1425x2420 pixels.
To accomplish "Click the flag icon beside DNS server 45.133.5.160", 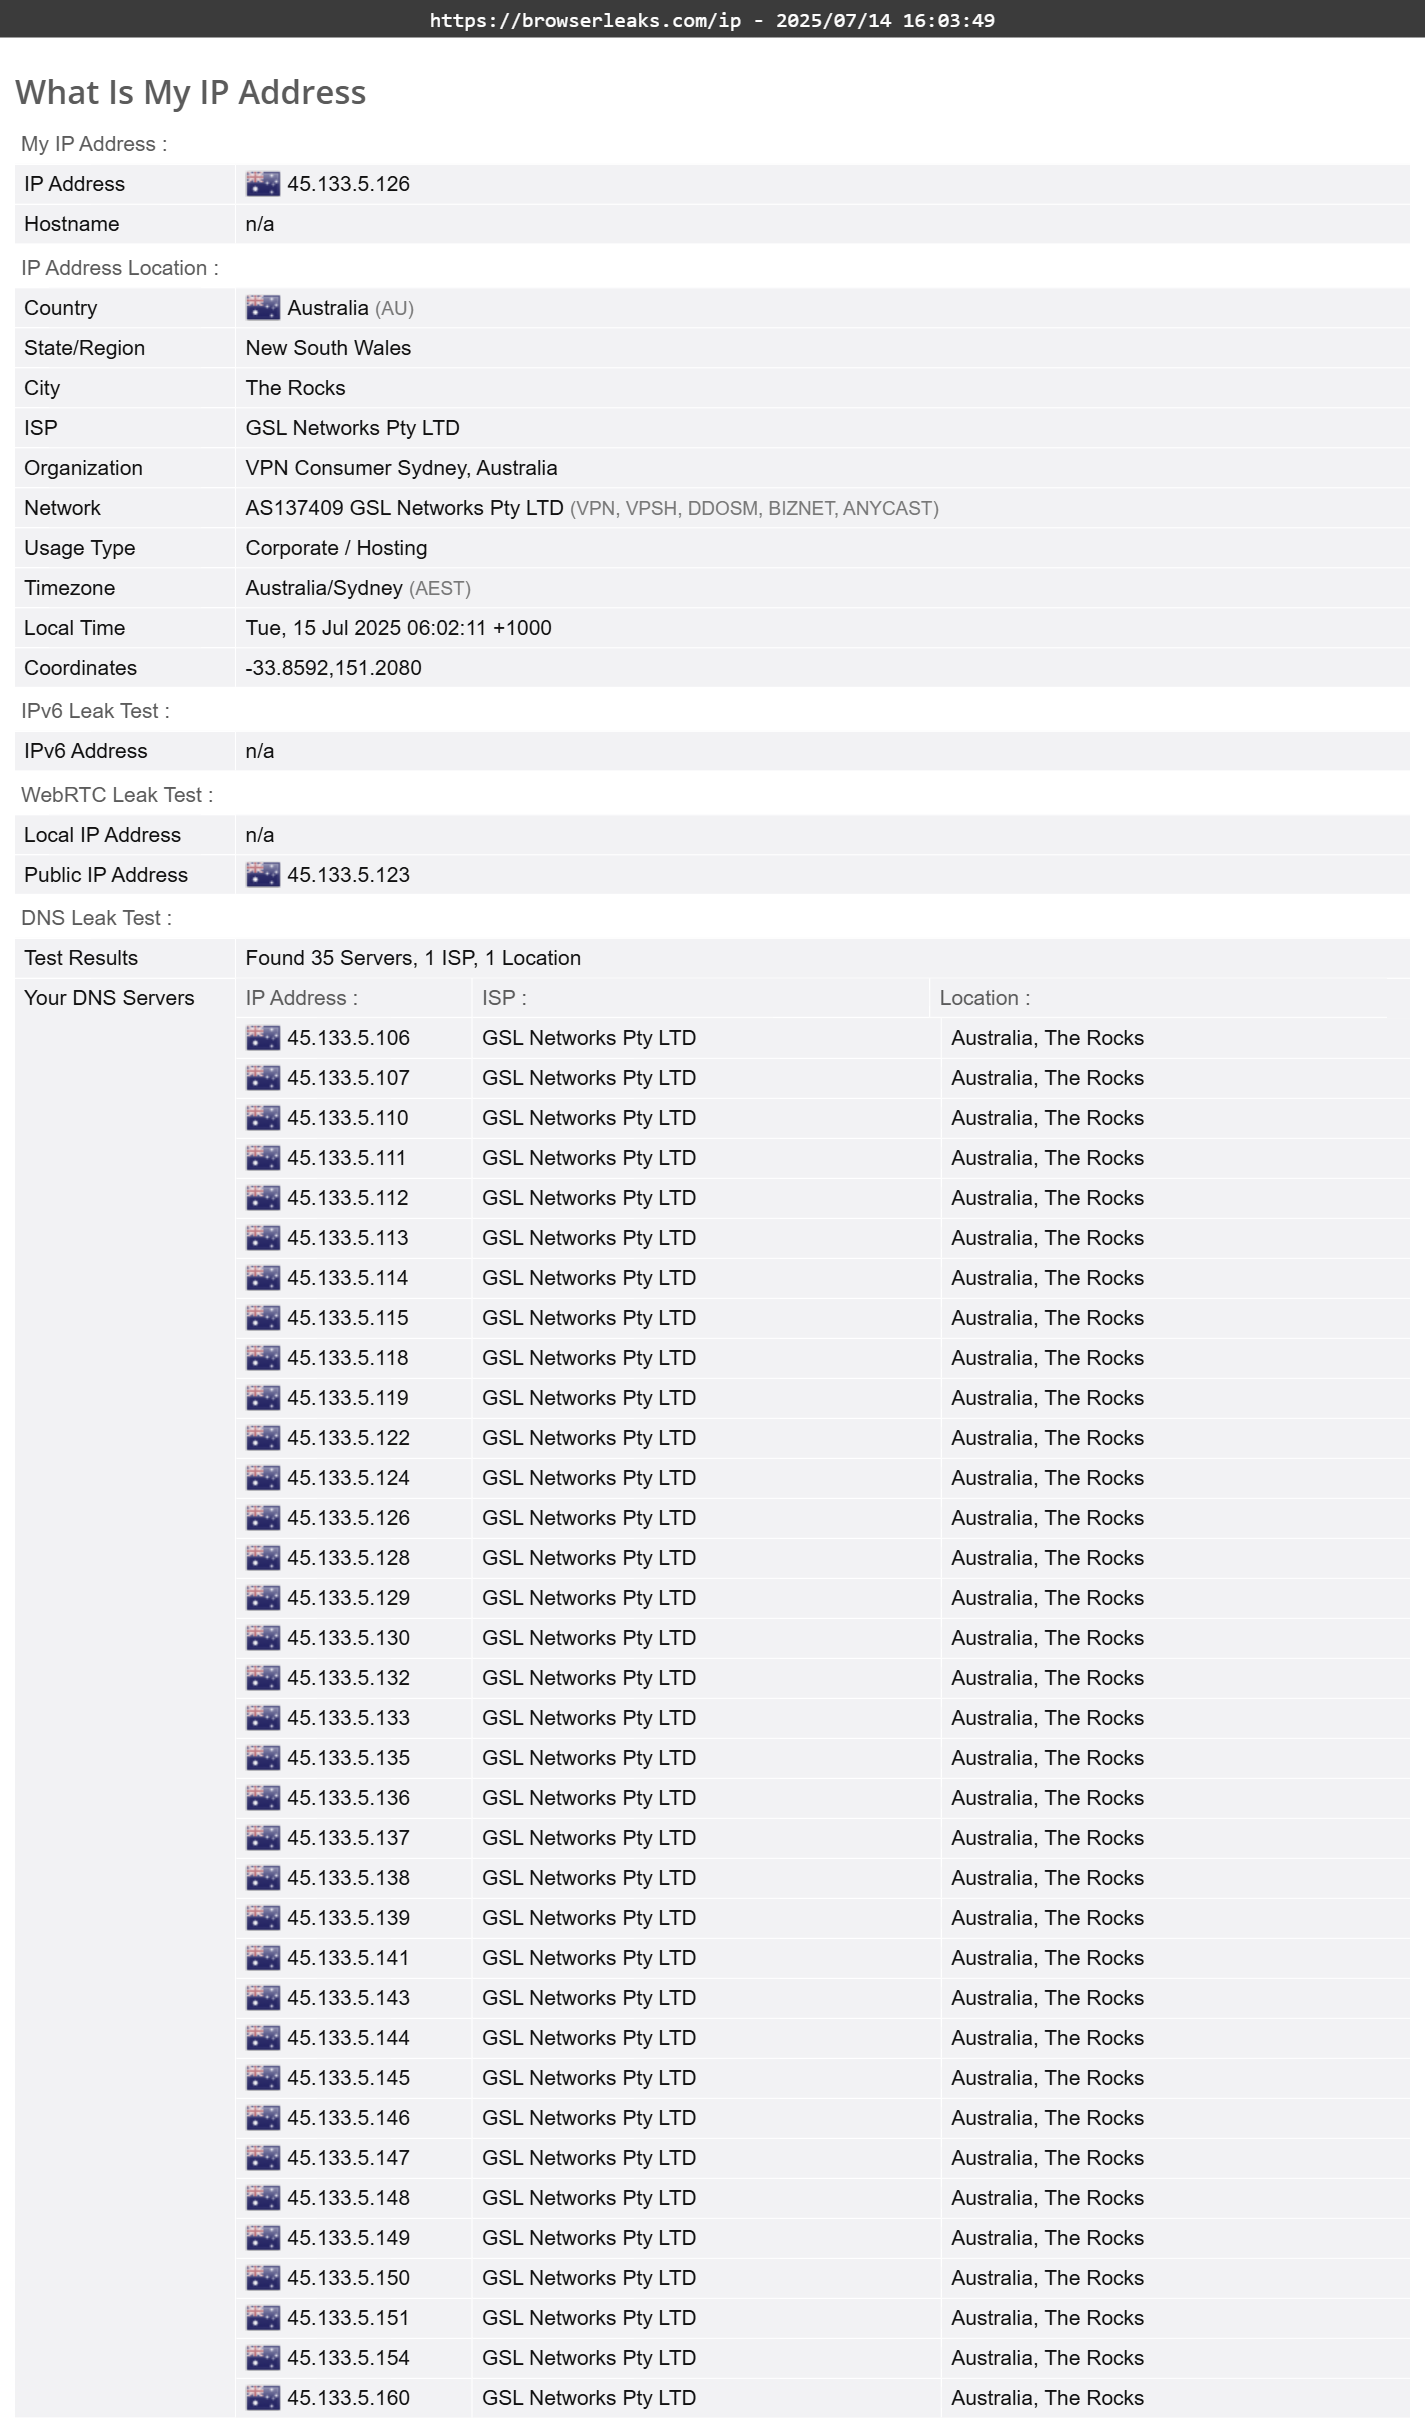I will point(263,2398).
